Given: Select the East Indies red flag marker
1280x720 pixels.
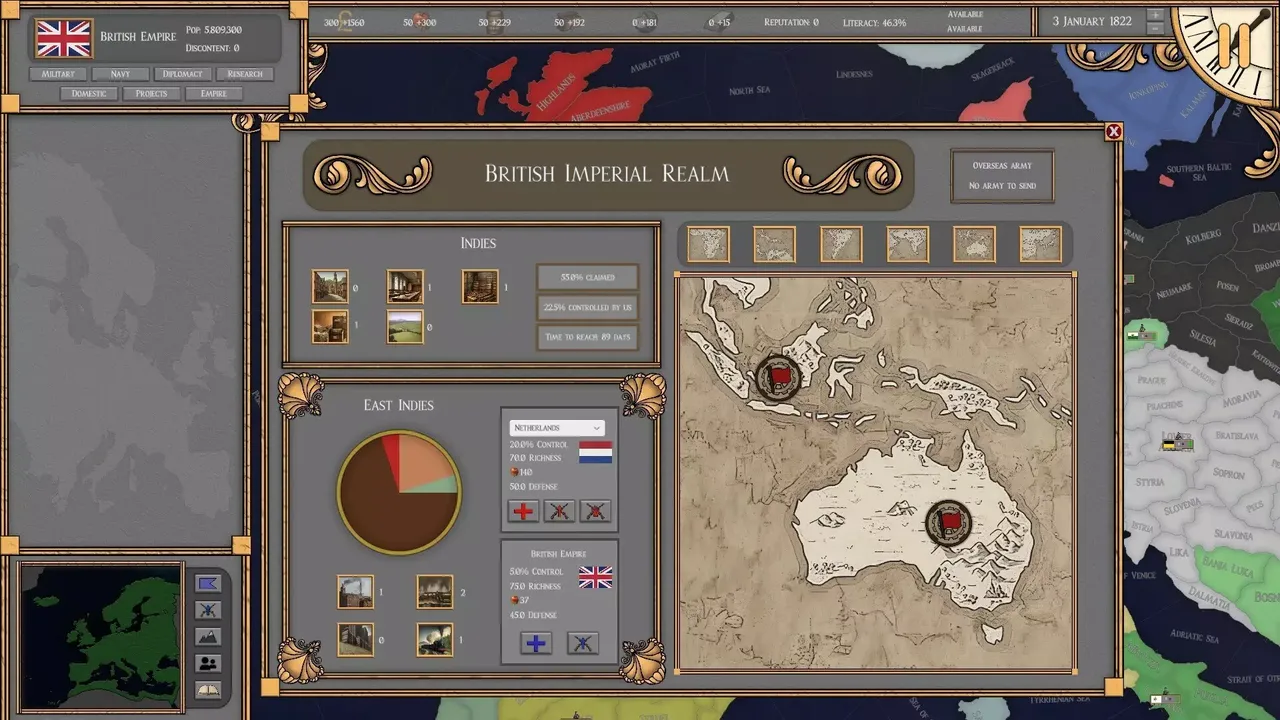Looking at the screenshot, I should point(778,377).
